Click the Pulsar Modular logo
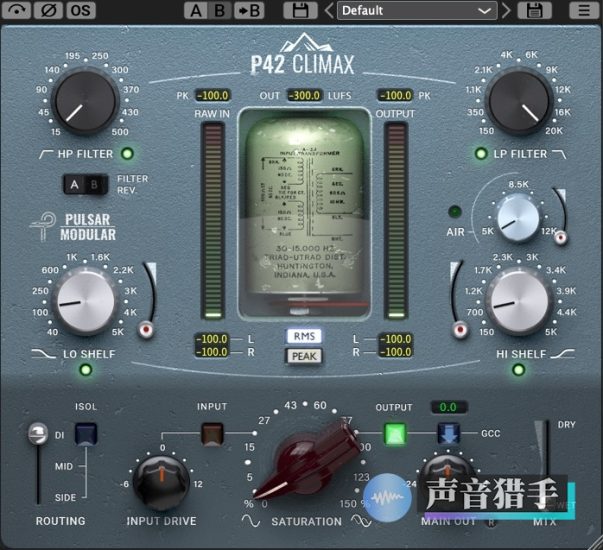This screenshot has height=550, width=603. (73, 227)
